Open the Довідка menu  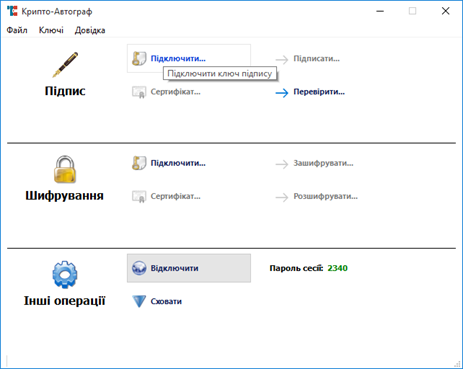[90, 30]
